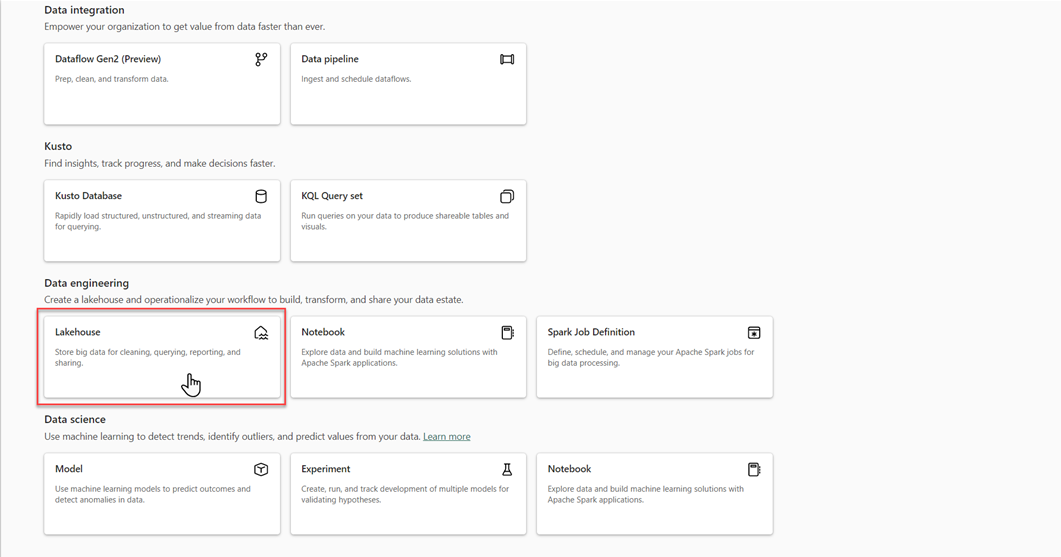Click "Use machine learning models to predict" text

(x=153, y=494)
